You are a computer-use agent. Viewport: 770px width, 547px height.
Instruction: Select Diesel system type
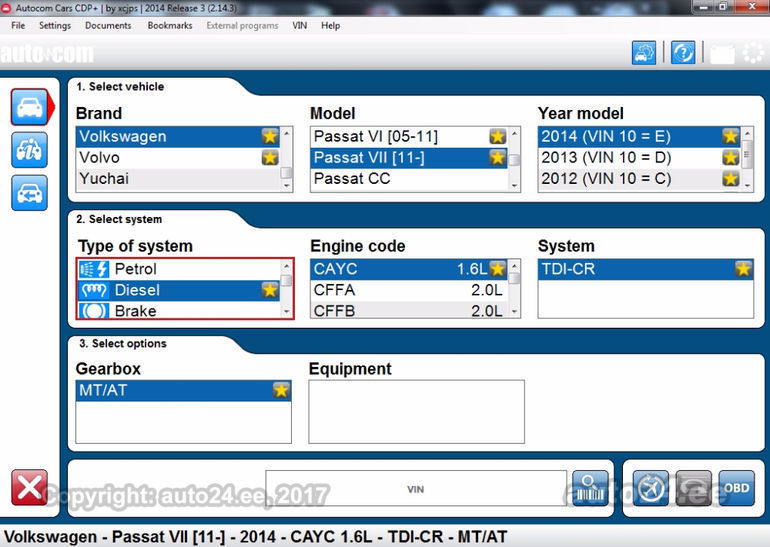[179, 290]
